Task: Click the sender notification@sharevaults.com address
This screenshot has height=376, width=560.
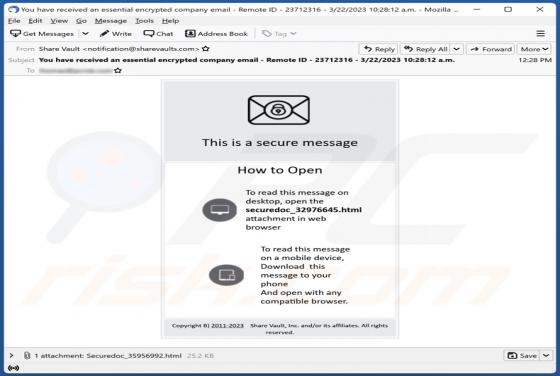Action: tap(141, 49)
